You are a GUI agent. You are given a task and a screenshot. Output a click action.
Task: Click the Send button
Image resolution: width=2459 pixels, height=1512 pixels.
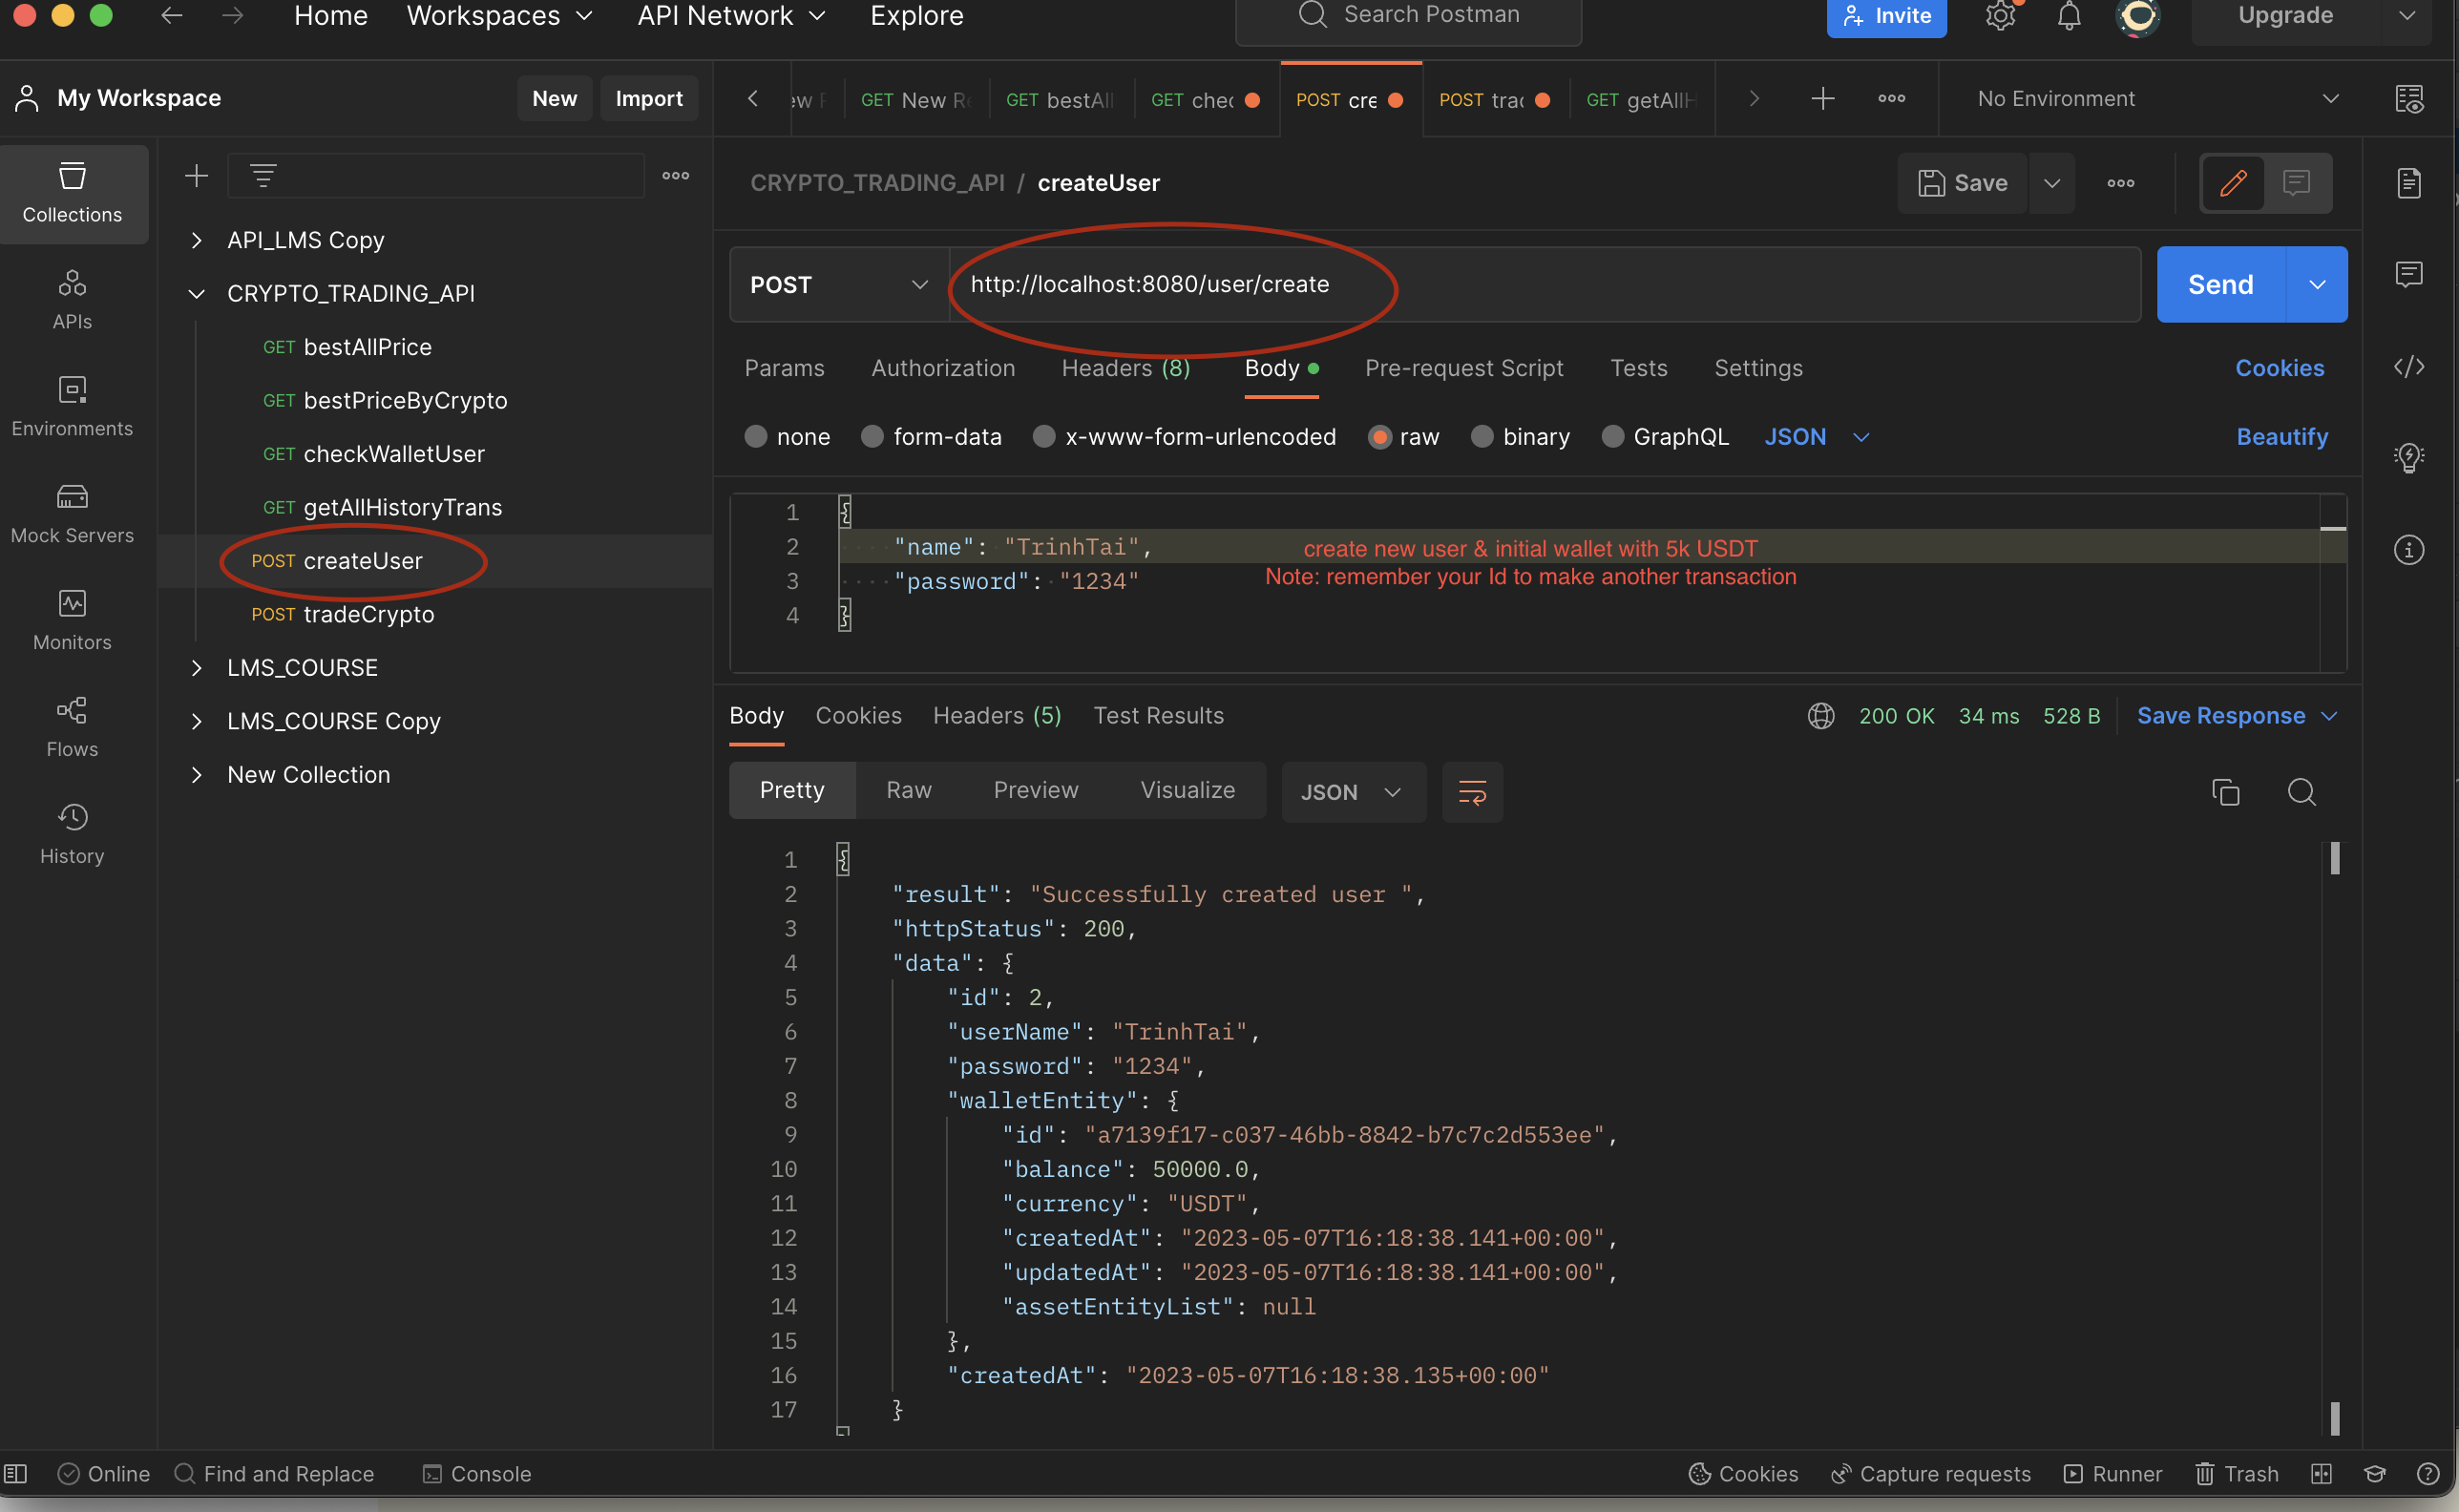click(x=2219, y=284)
